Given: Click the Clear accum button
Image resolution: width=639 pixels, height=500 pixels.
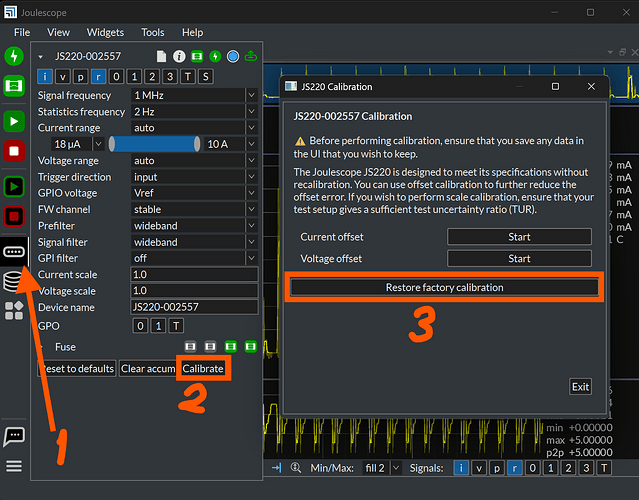Looking at the screenshot, I should [x=148, y=368].
